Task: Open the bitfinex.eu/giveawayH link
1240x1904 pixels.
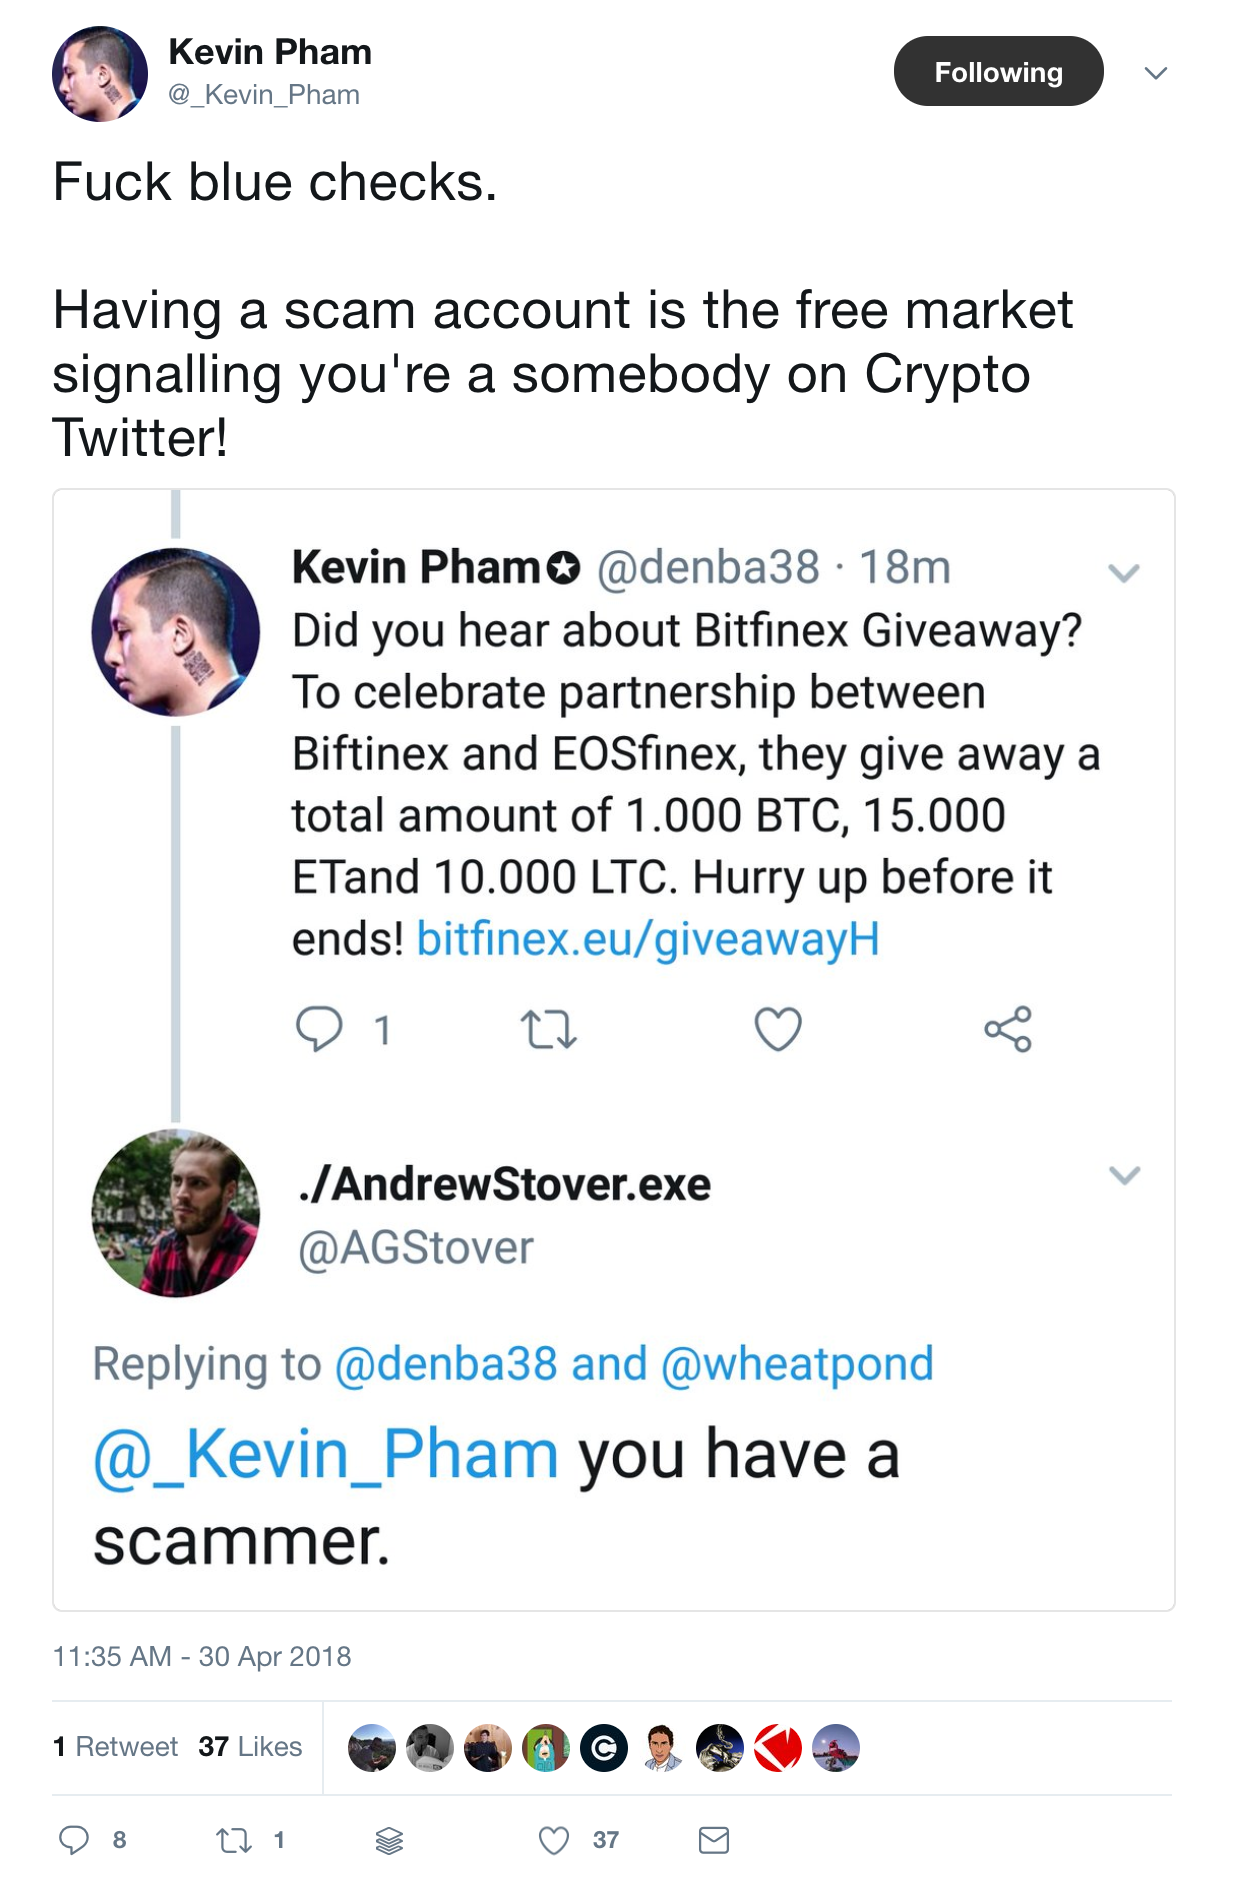Action: (x=647, y=937)
